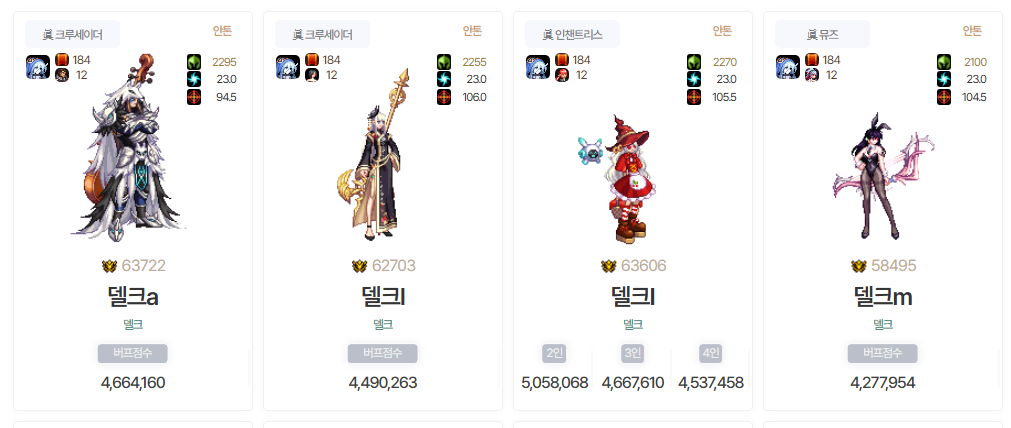The width and height of the screenshot is (1011, 428).
Task: Click the red target icon beside 94.5
Action: point(194,97)
